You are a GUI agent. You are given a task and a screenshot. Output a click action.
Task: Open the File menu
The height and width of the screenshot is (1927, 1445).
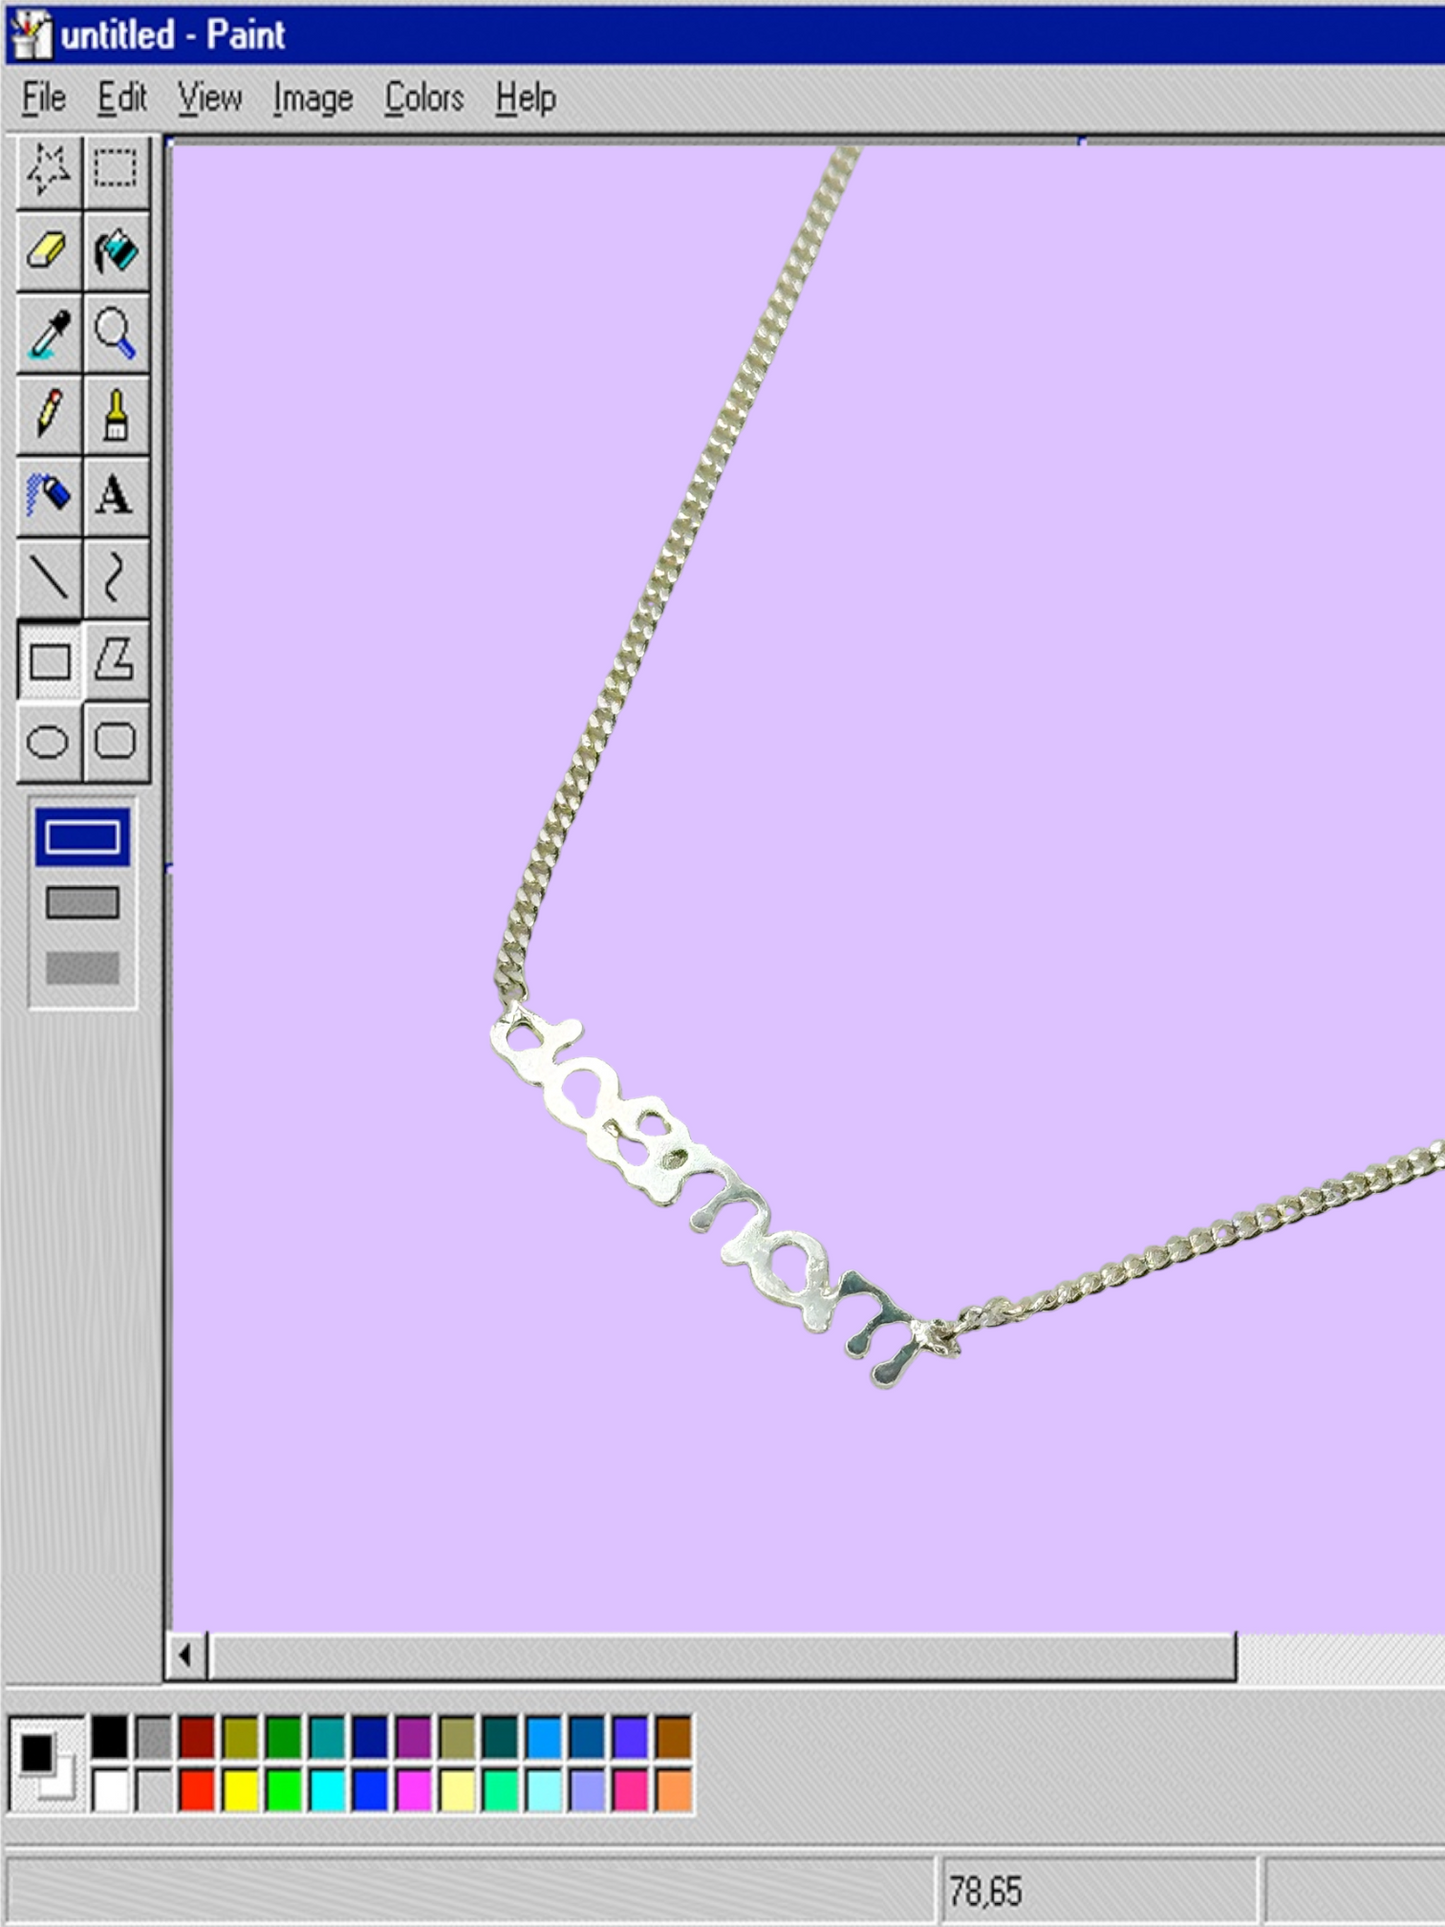[x=44, y=98]
